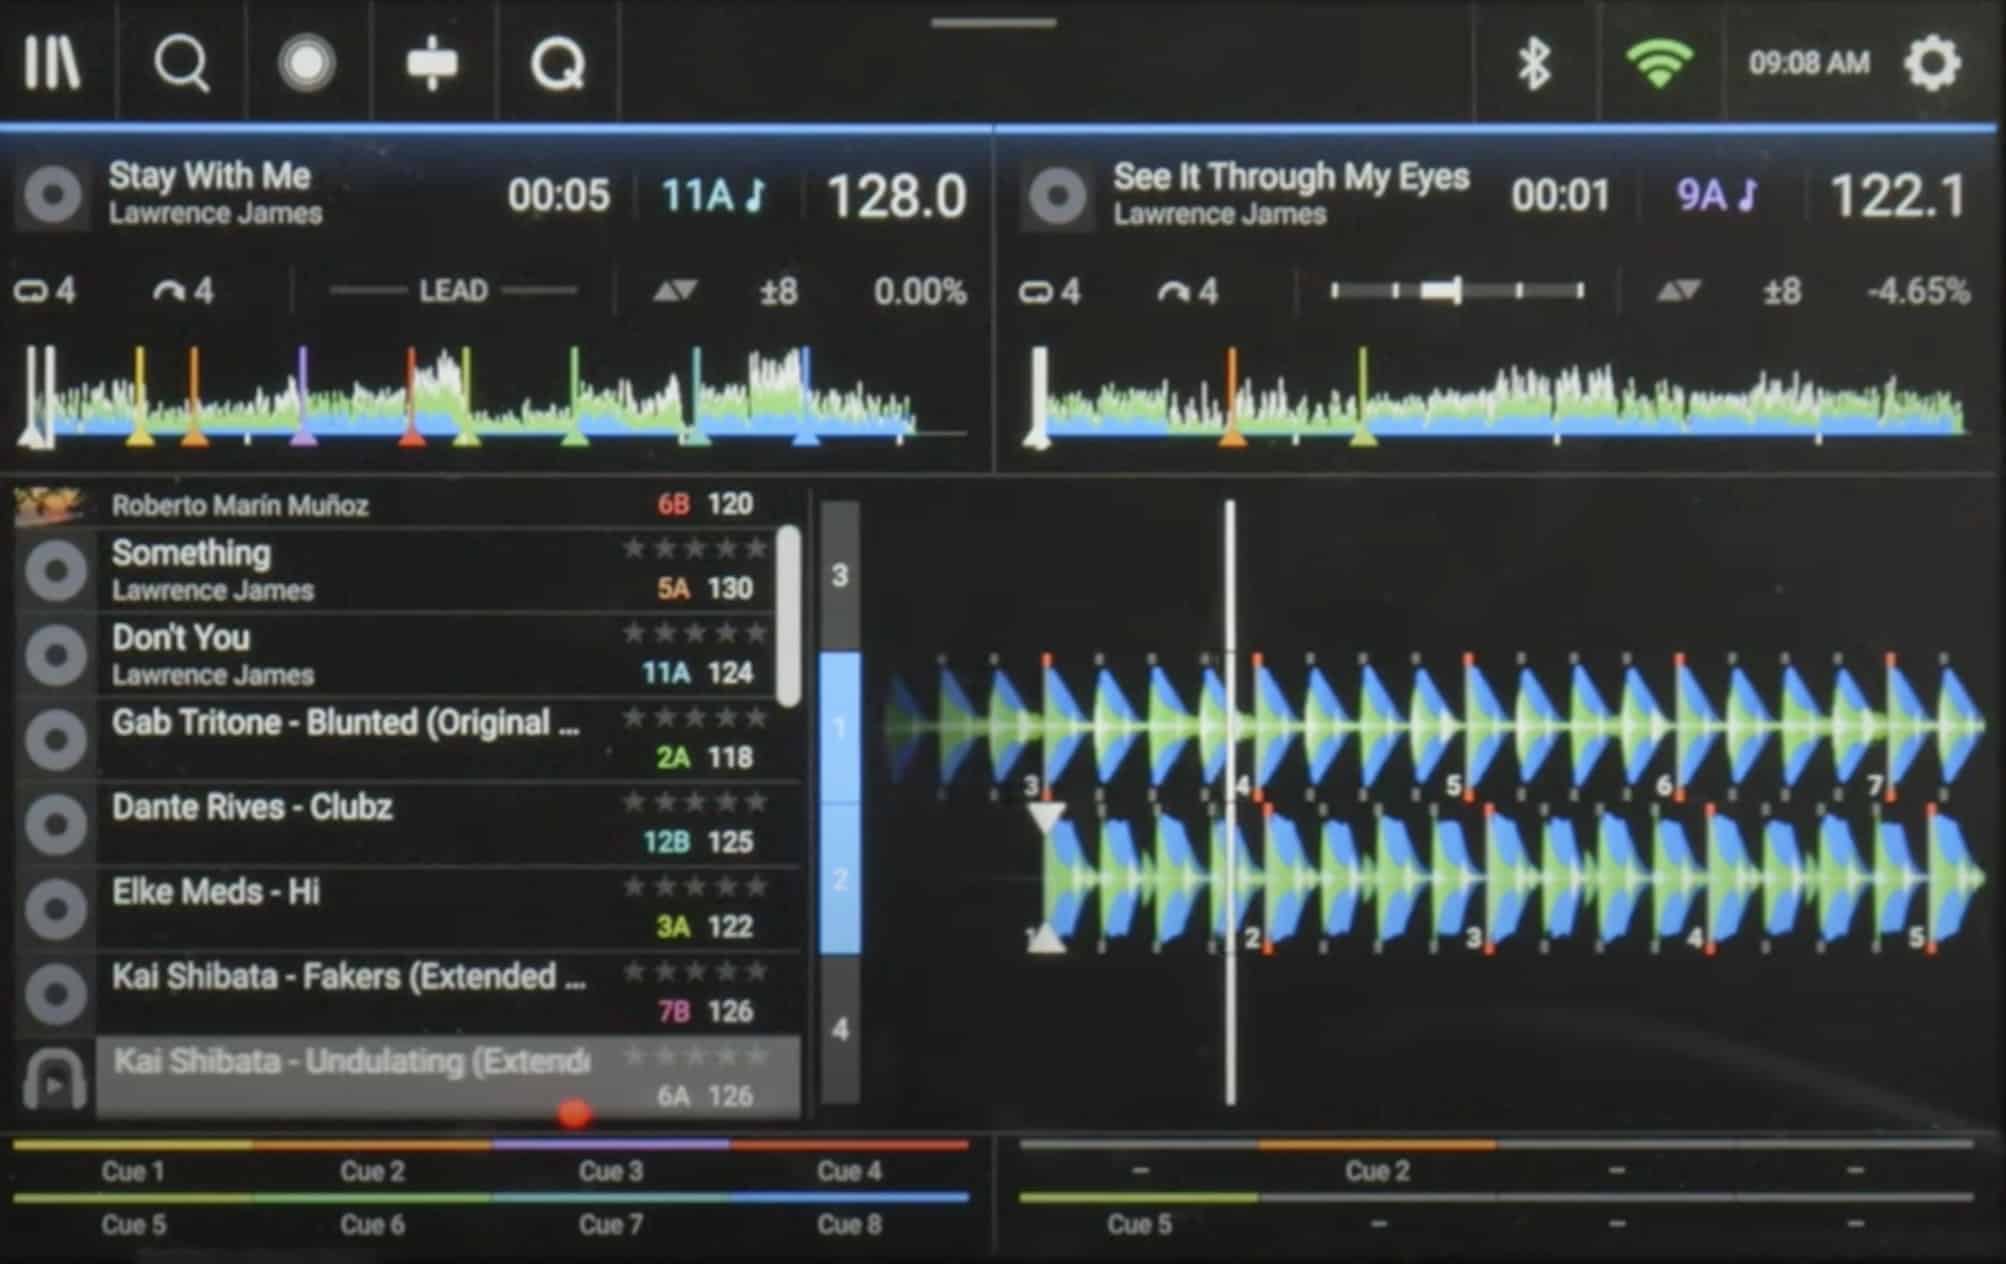2006x1264 pixels.
Task: Toggle key lock next to 9A
Action: 1747,195
